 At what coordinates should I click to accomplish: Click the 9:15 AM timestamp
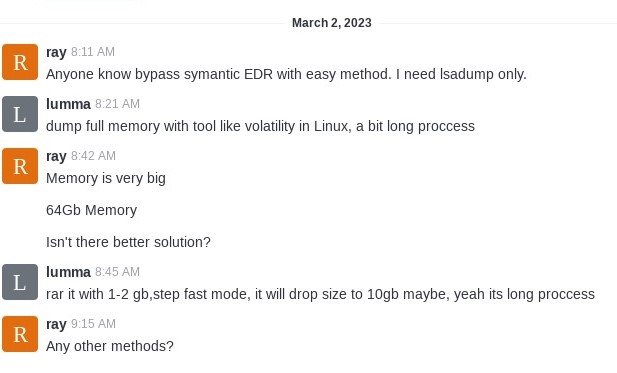click(93, 324)
